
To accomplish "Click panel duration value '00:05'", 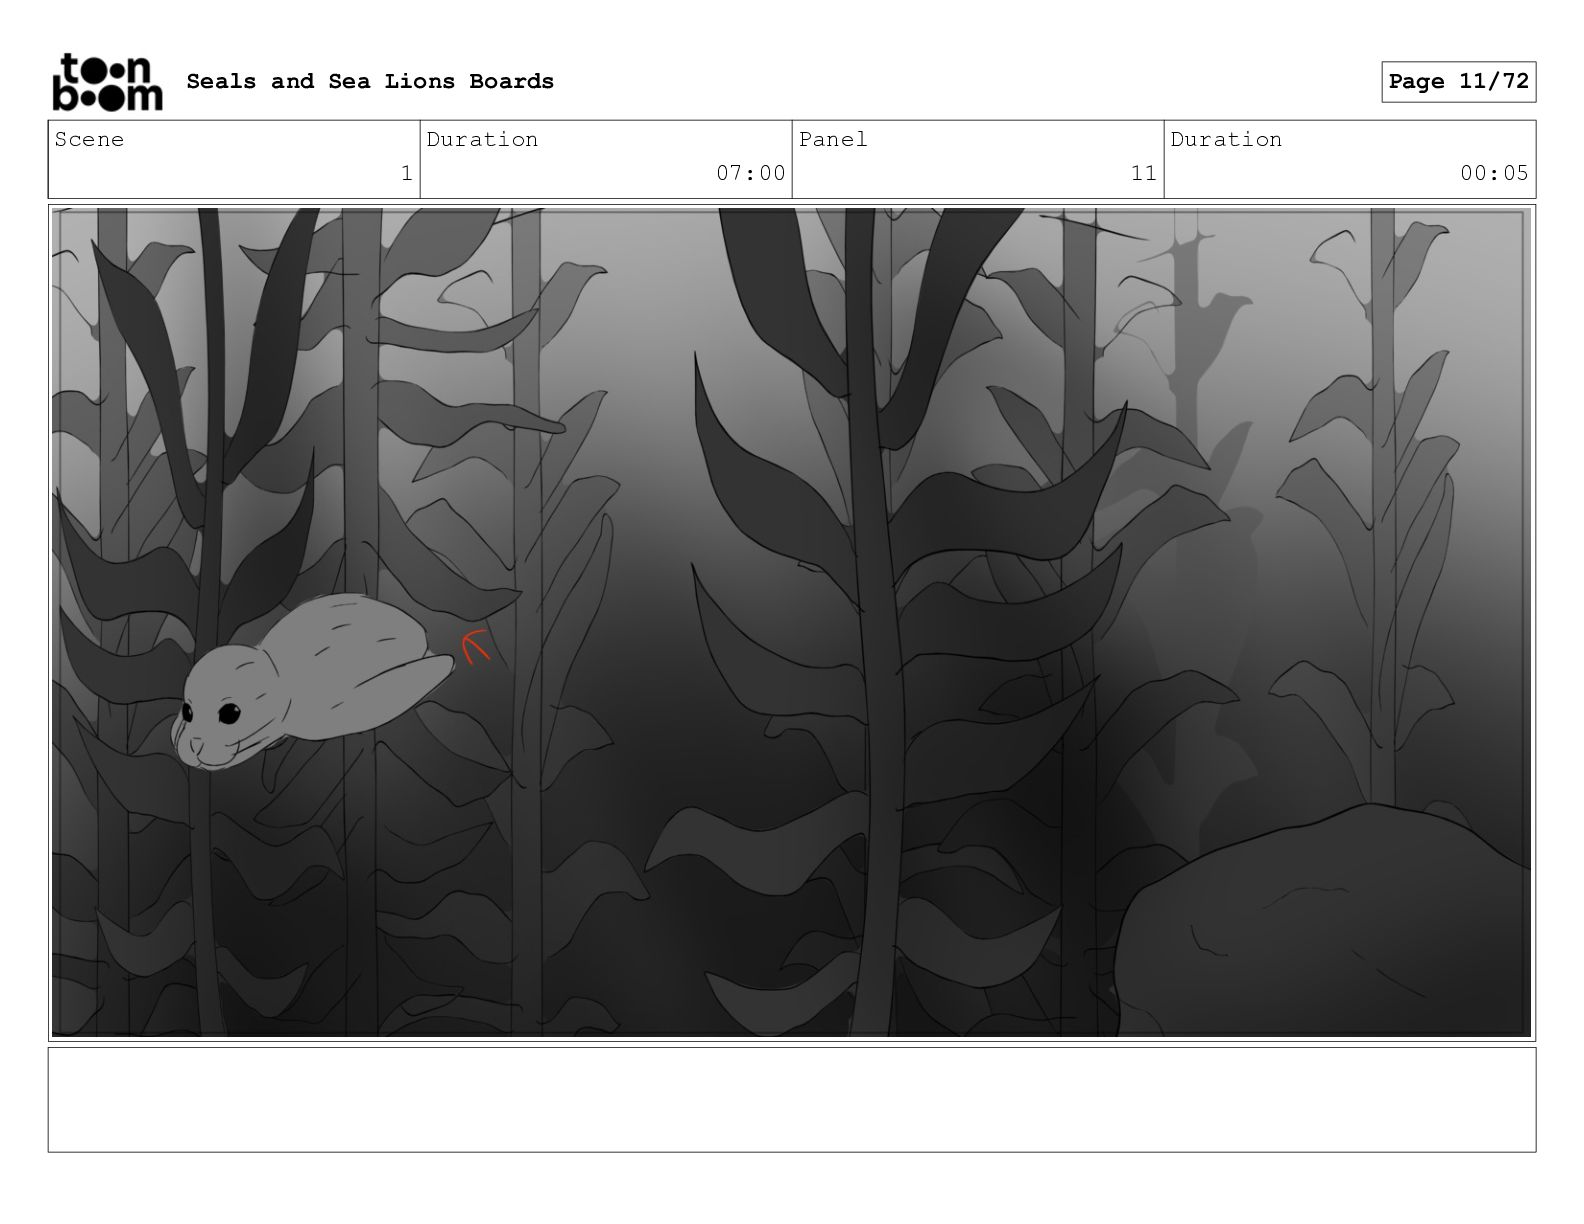I will [x=1494, y=173].
